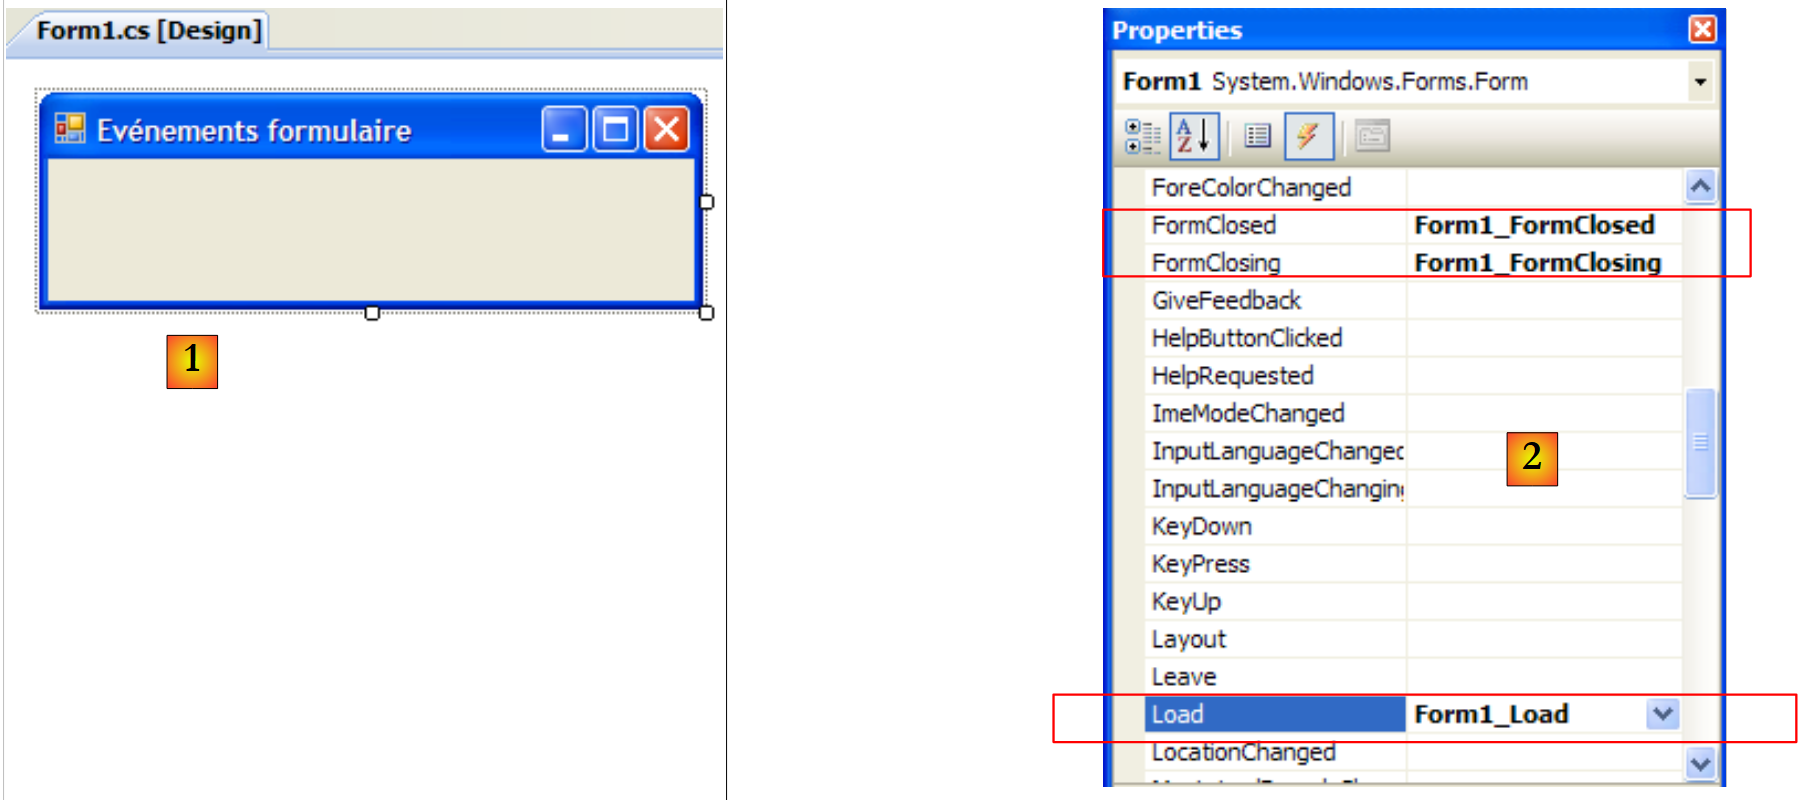Close the Properties panel
Screen dimensions: 1812x800
(1702, 30)
